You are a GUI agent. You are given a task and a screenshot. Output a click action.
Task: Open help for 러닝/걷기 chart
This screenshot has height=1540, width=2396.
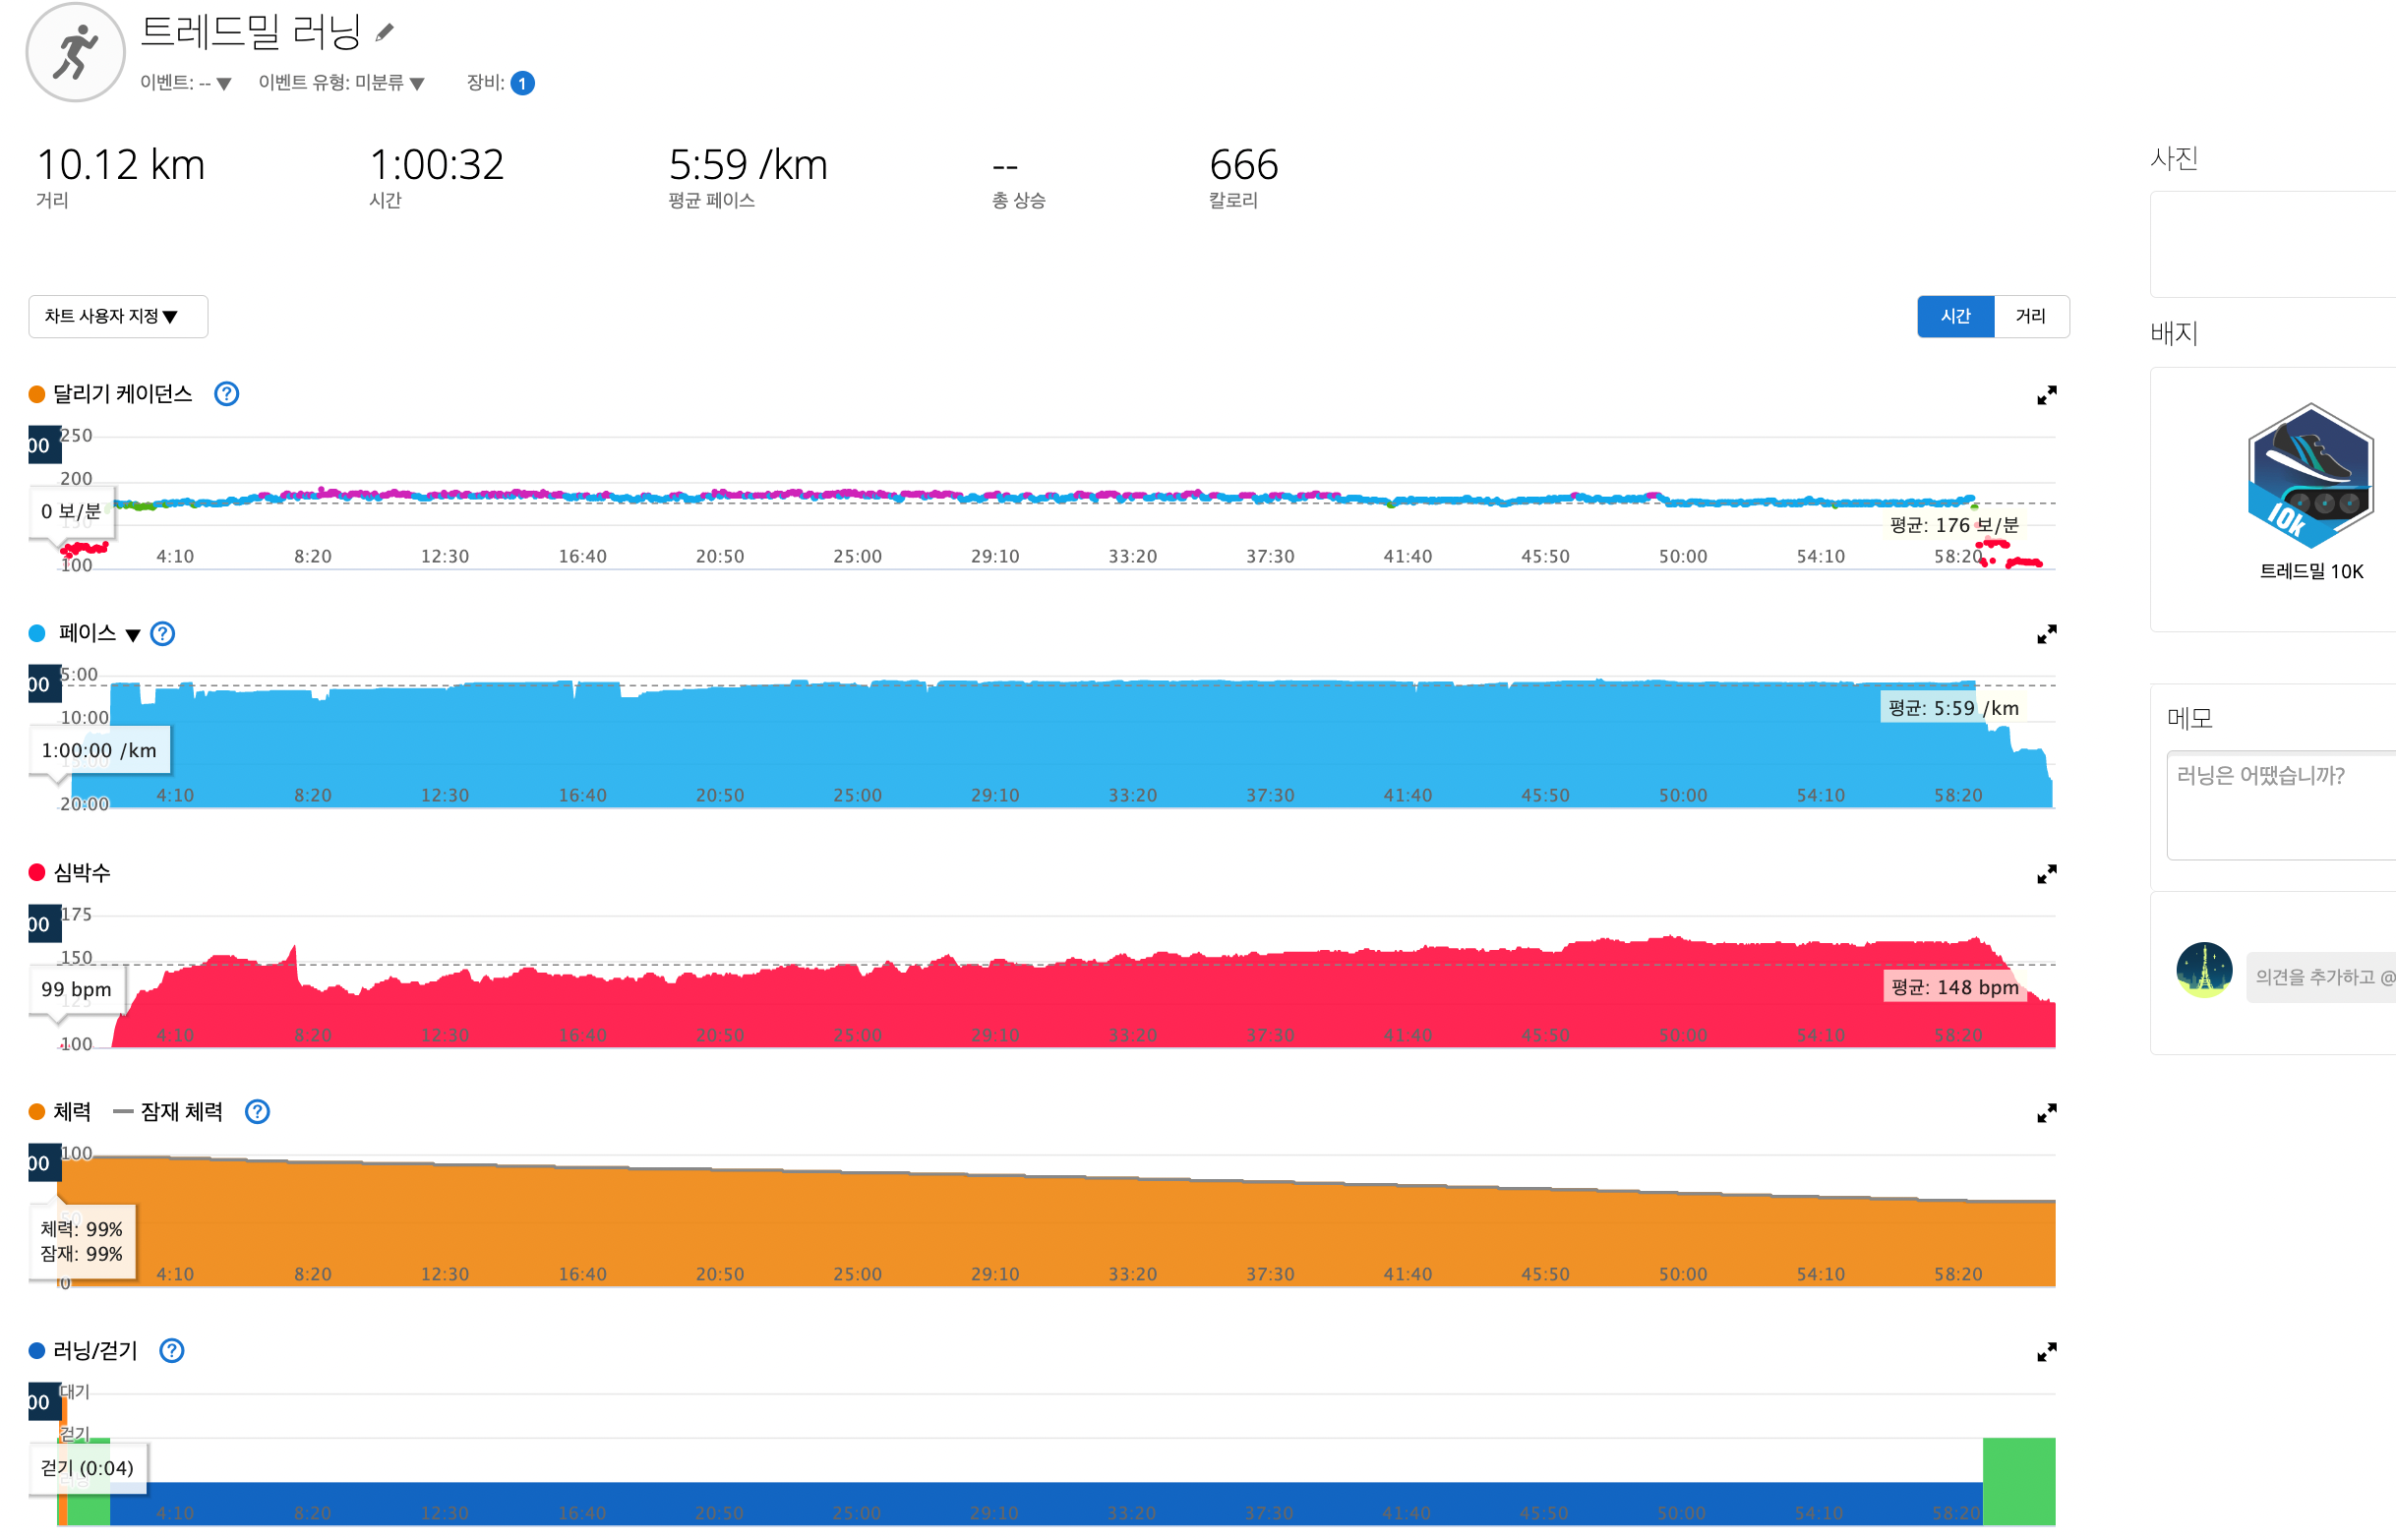point(172,1351)
